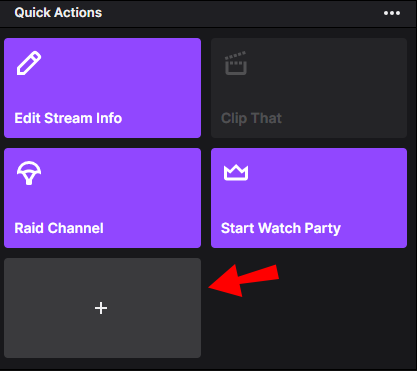
Task: Select the Edit Stream Info tile
Action: pos(102,88)
